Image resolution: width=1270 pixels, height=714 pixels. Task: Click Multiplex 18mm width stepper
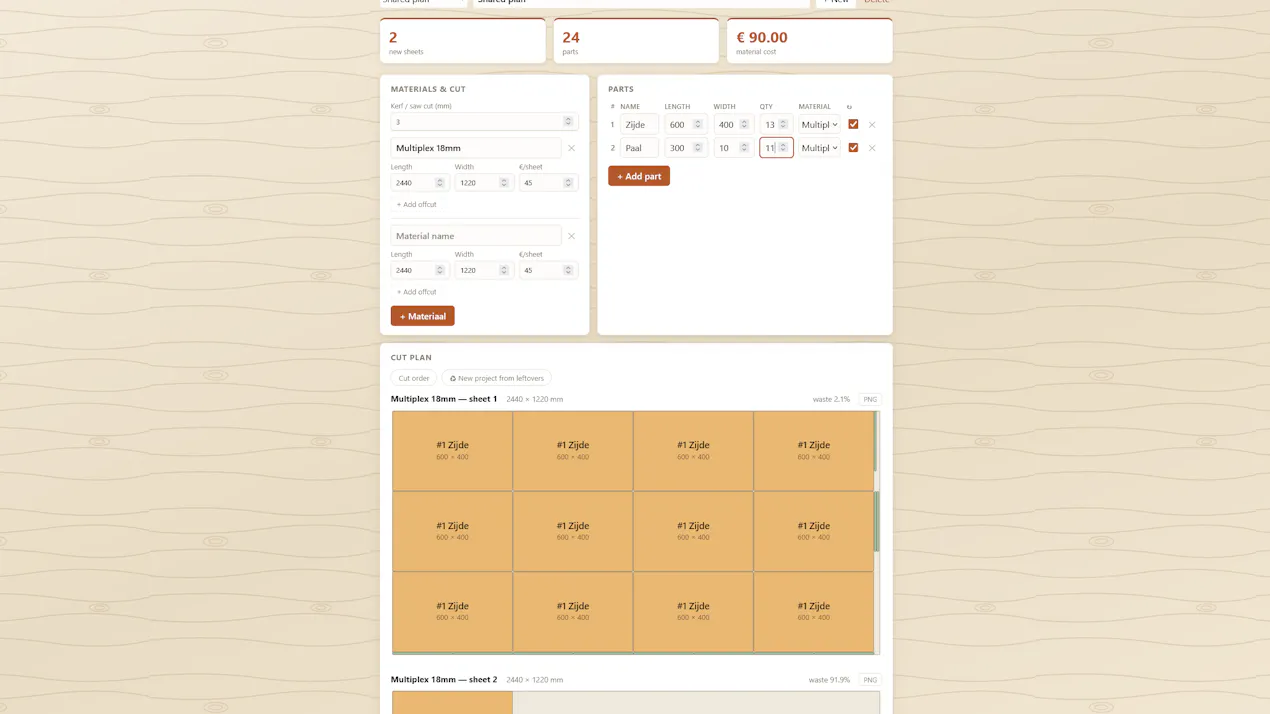504,183
